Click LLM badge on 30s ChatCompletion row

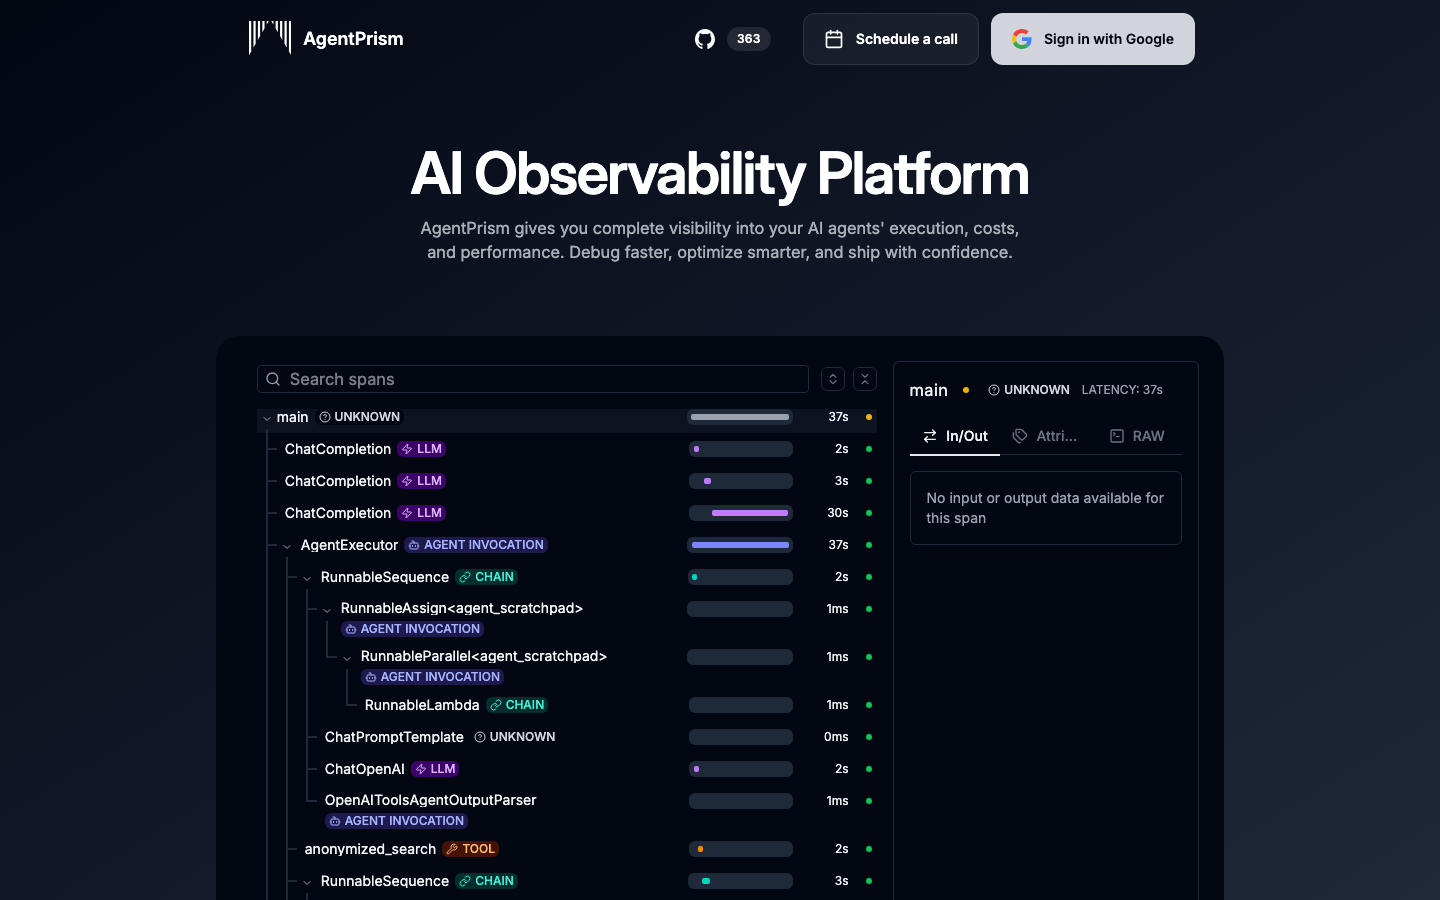pos(422,513)
